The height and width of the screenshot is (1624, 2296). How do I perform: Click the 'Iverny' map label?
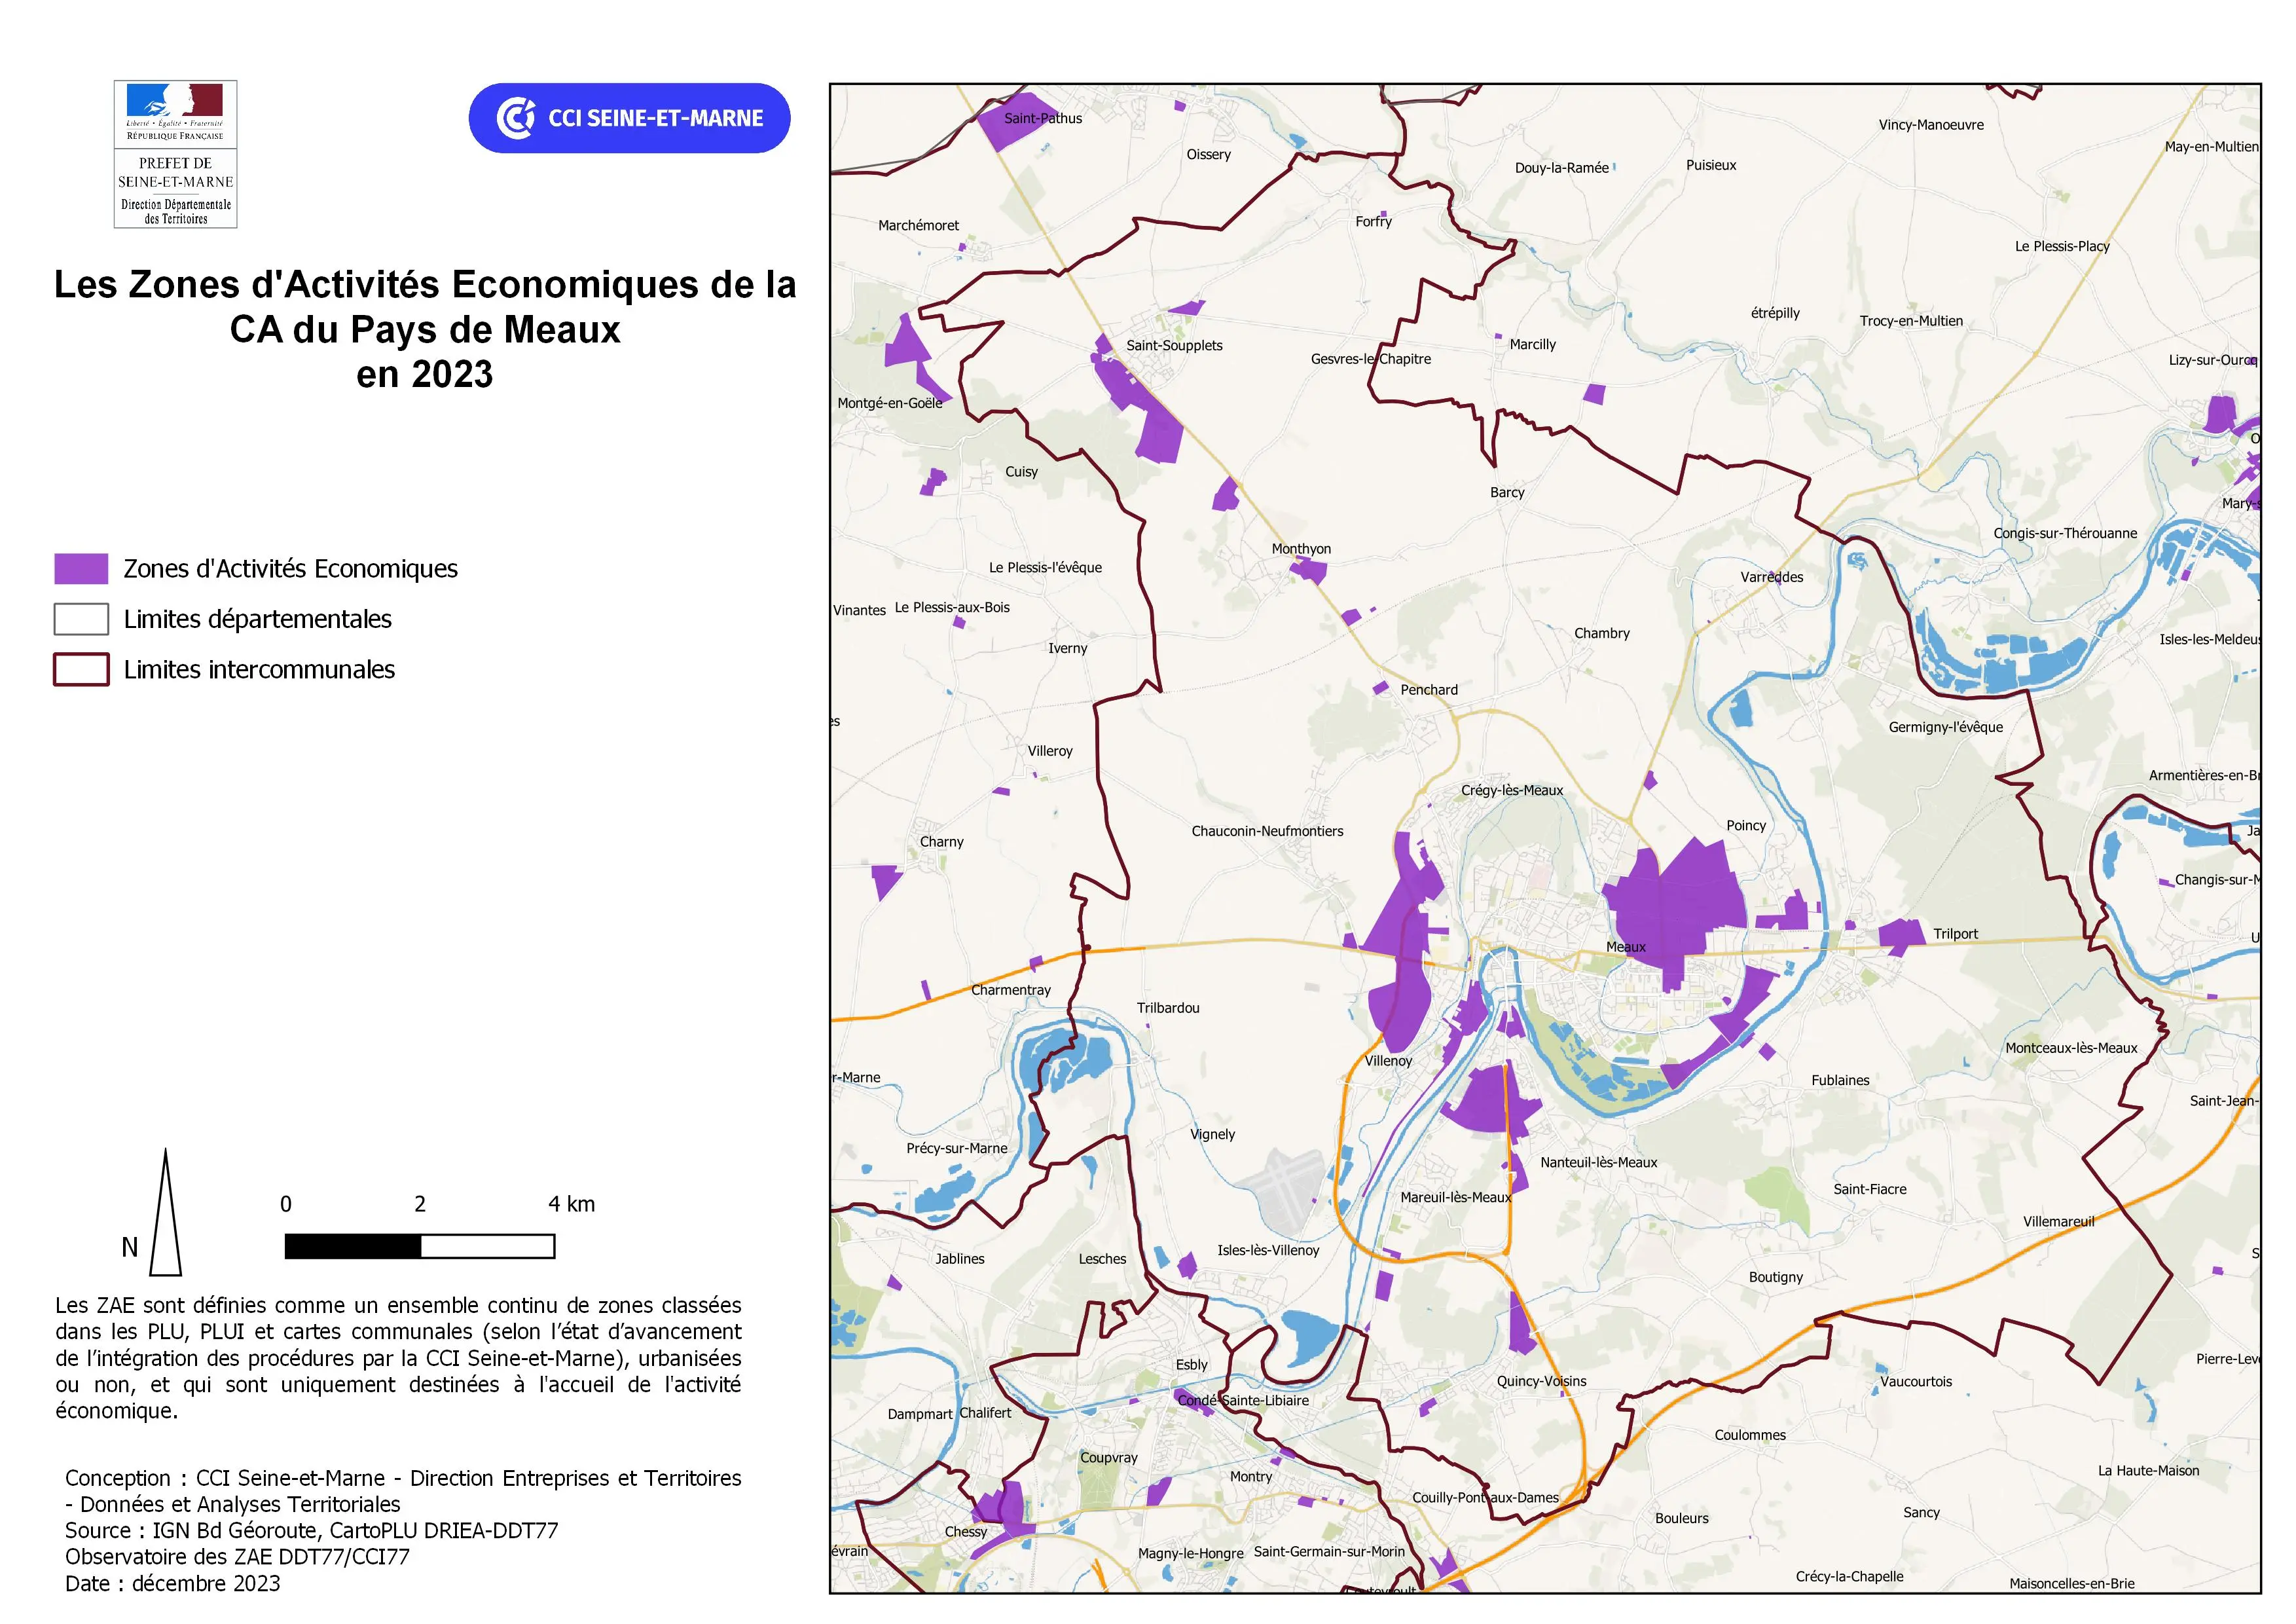point(1067,648)
